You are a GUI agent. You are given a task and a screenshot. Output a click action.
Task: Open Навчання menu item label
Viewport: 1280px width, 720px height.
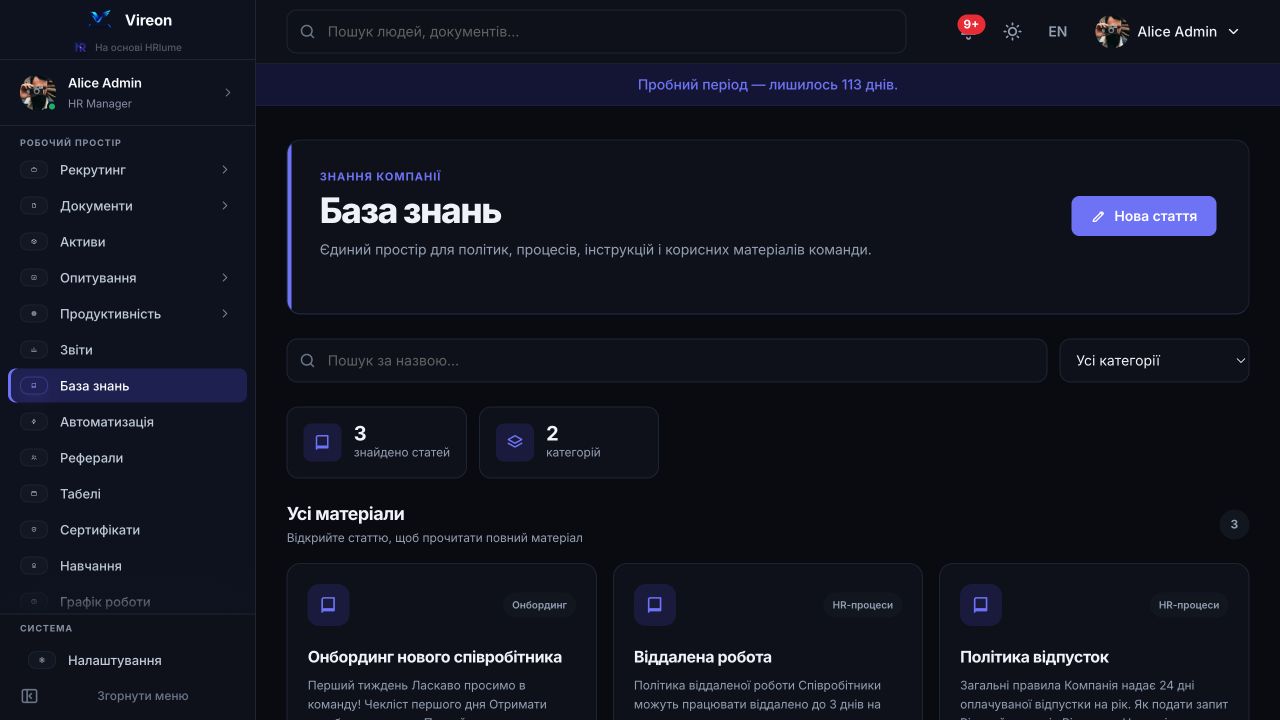pos(91,566)
